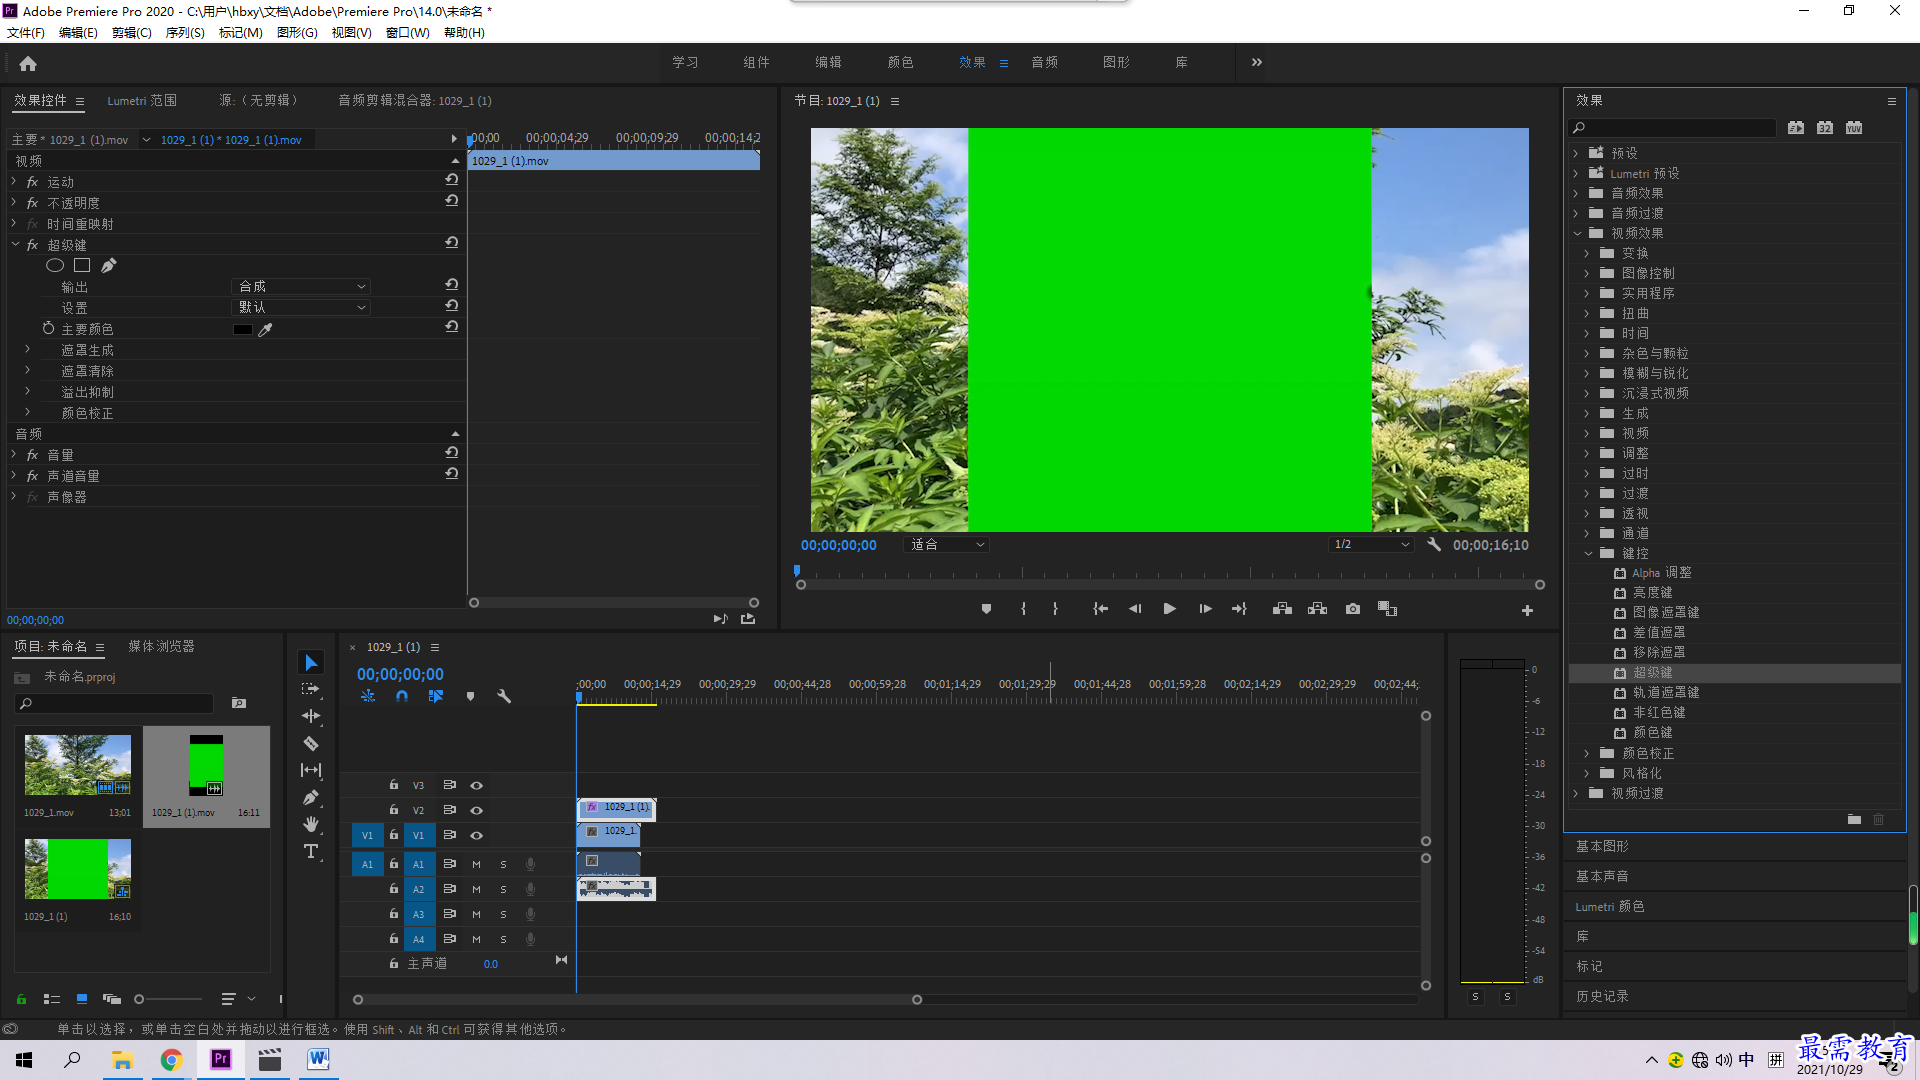This screenshot has width=1920, height=1080.
Task: Open 历史记录 panel
Action: click(x=1602, y=996)
